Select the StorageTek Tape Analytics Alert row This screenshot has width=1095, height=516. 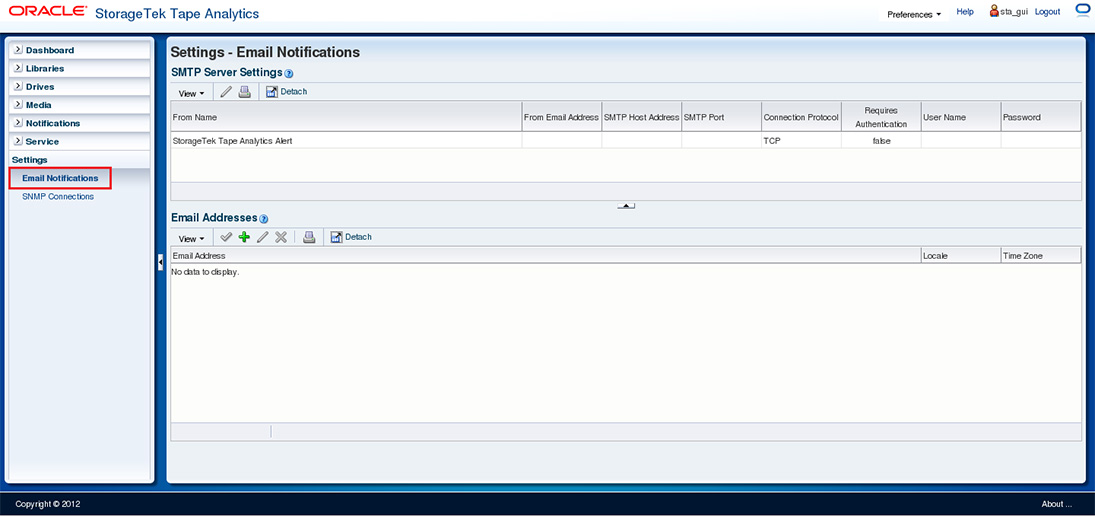[626, 140]
